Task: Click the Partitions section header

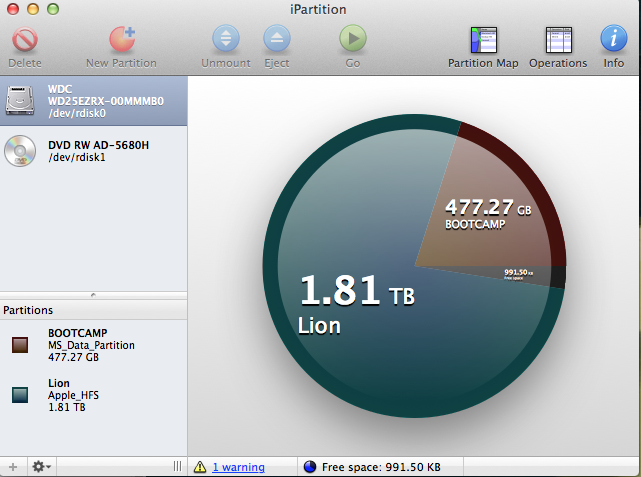Action: click(x=94, y=310)
